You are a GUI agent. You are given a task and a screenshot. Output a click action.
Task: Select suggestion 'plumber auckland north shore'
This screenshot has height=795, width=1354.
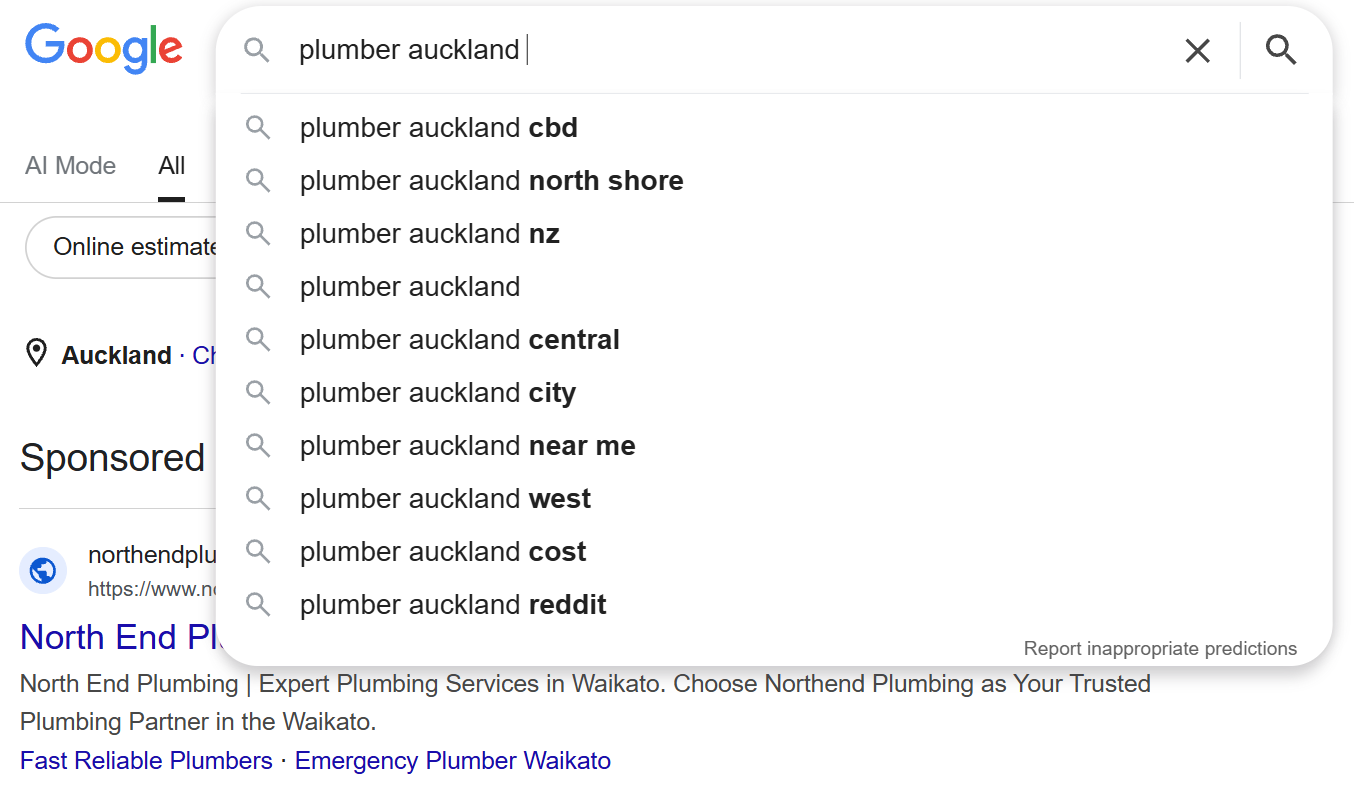click(774, 181)
